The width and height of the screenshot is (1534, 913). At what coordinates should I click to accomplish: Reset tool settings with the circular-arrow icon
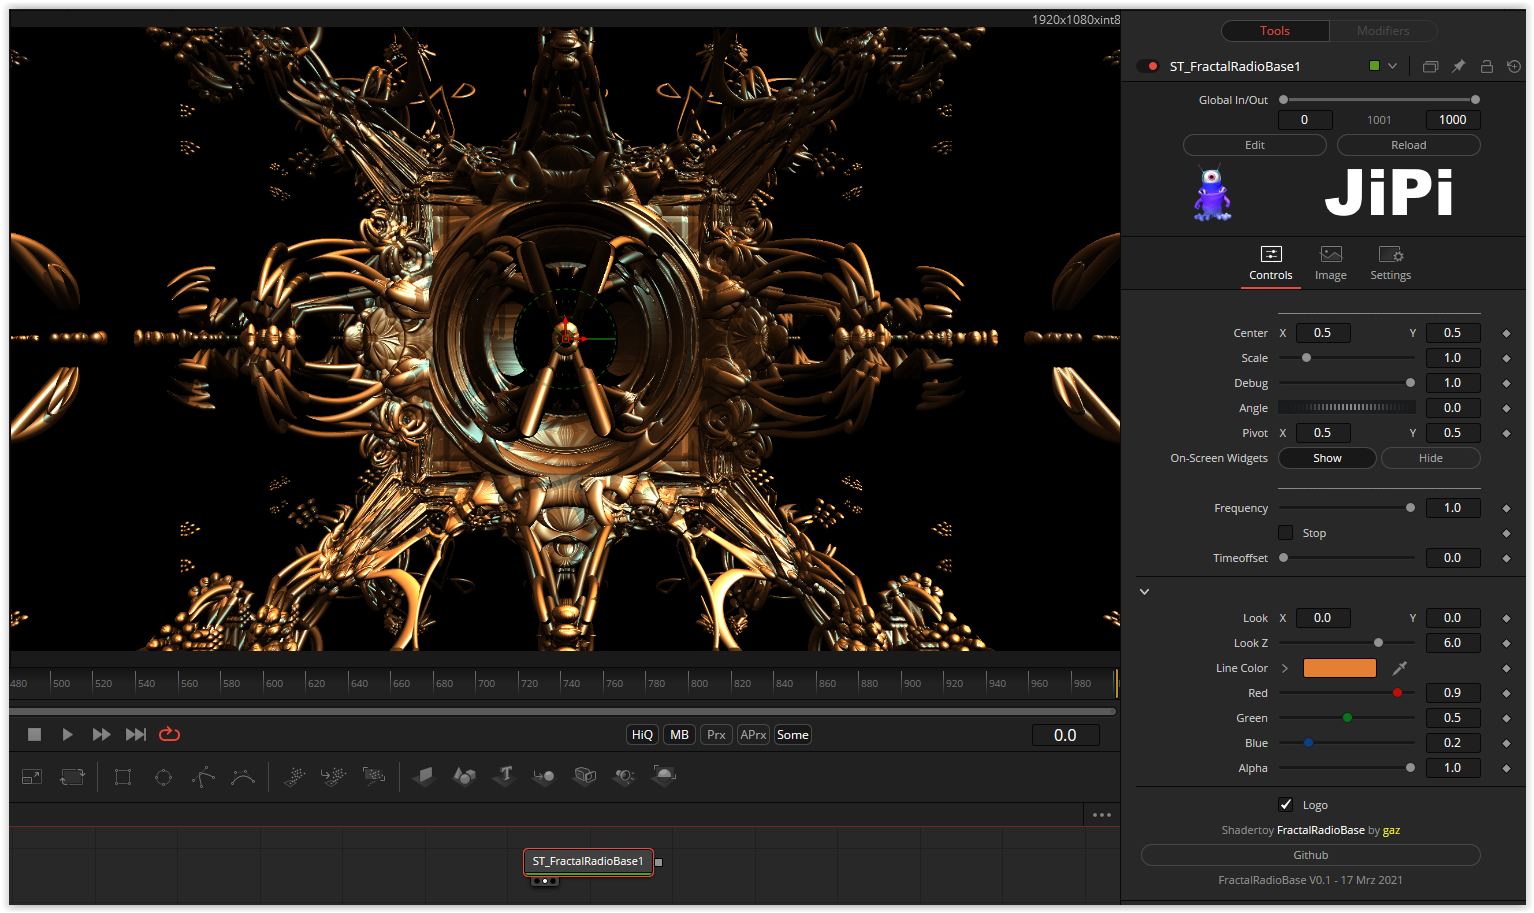(1514, 66)
